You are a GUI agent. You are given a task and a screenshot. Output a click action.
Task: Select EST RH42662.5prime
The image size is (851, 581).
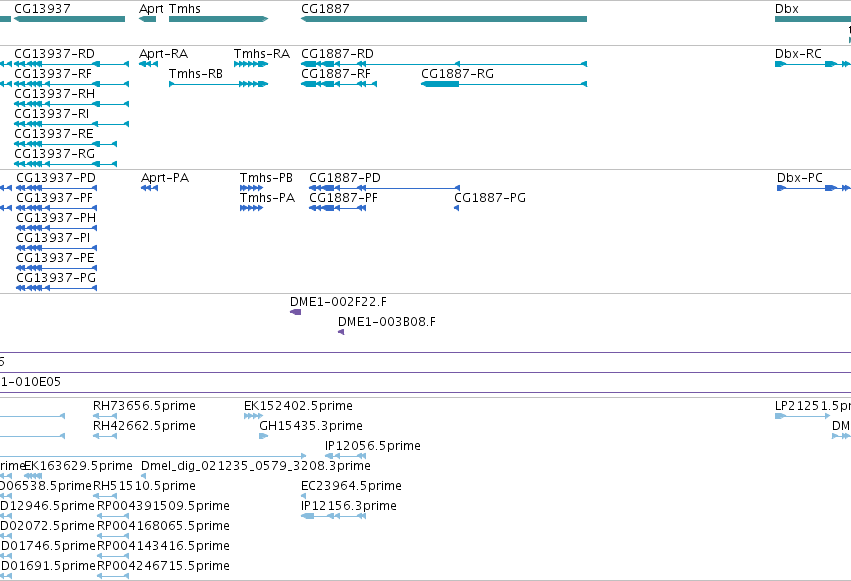pos(144,426)
